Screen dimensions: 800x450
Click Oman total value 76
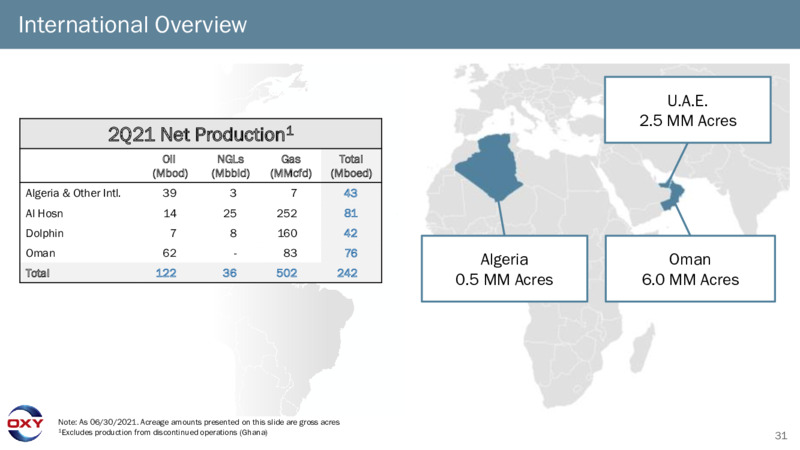pyautogui.click(x=351, y=253)
